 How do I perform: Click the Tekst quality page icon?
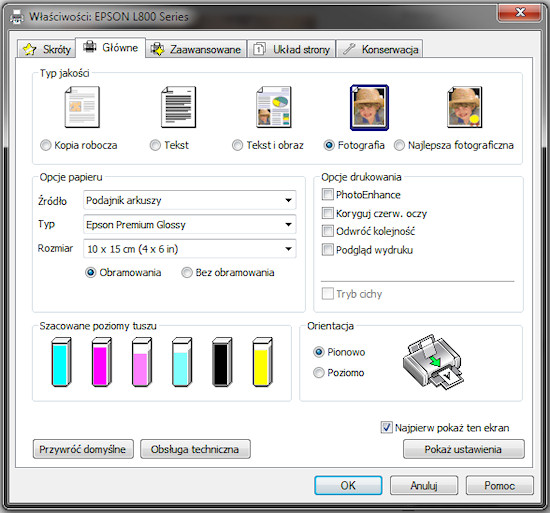178,107
